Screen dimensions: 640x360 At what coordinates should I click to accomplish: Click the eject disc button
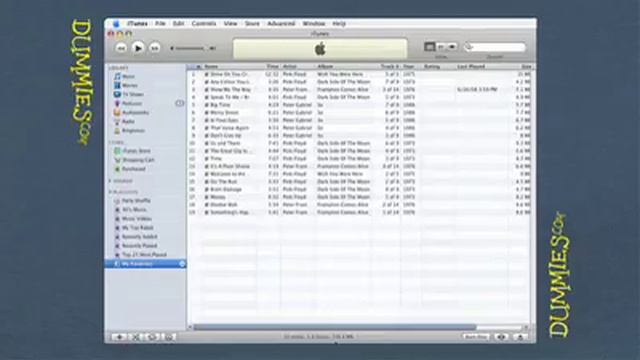click(x=520, y=337)
